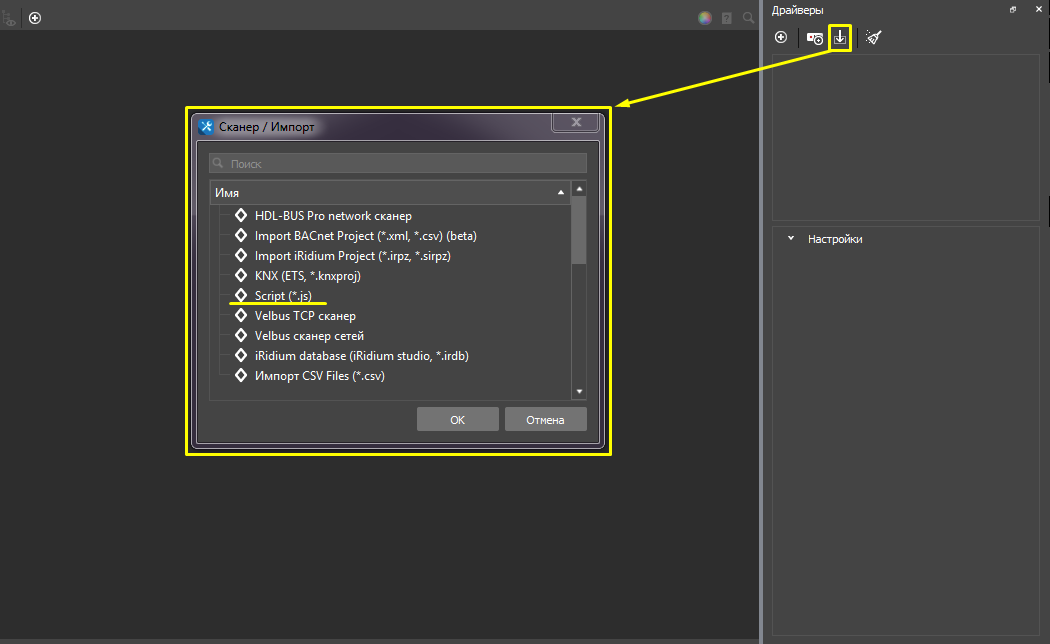The width and height of the screenshot is (1050, 644).
Task: Select KNX (ETS, *.knxproj) entry
Action: (x=307, y=276)
